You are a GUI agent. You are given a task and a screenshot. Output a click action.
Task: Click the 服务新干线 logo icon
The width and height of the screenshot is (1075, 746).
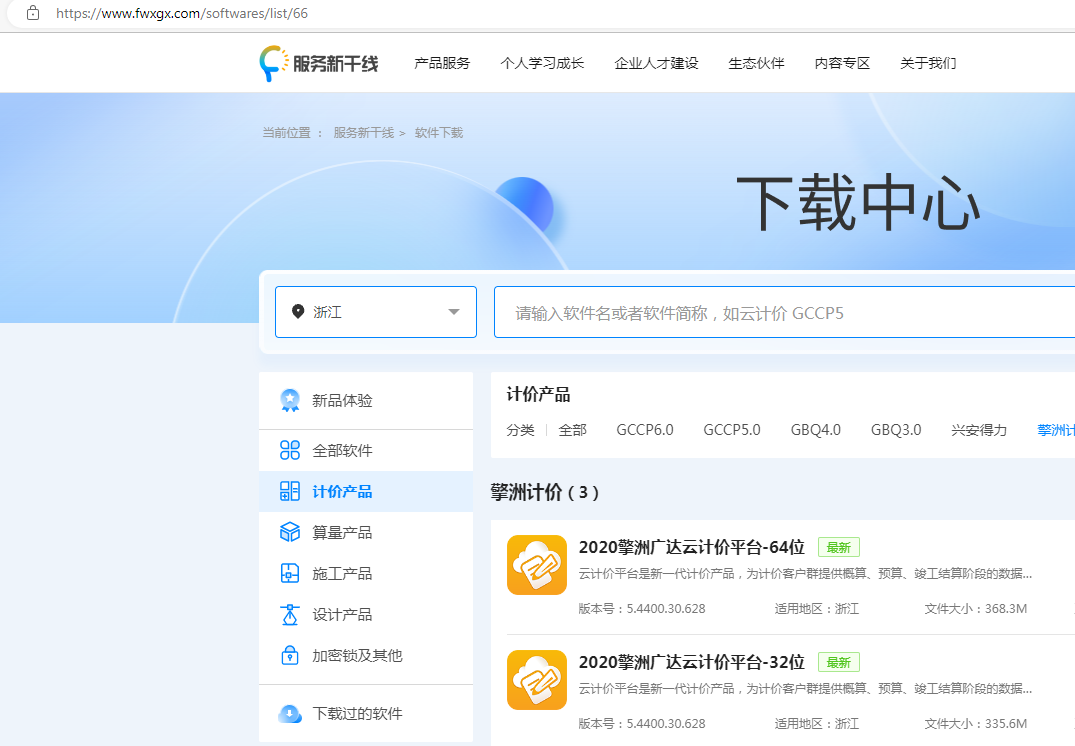point(274,63)
